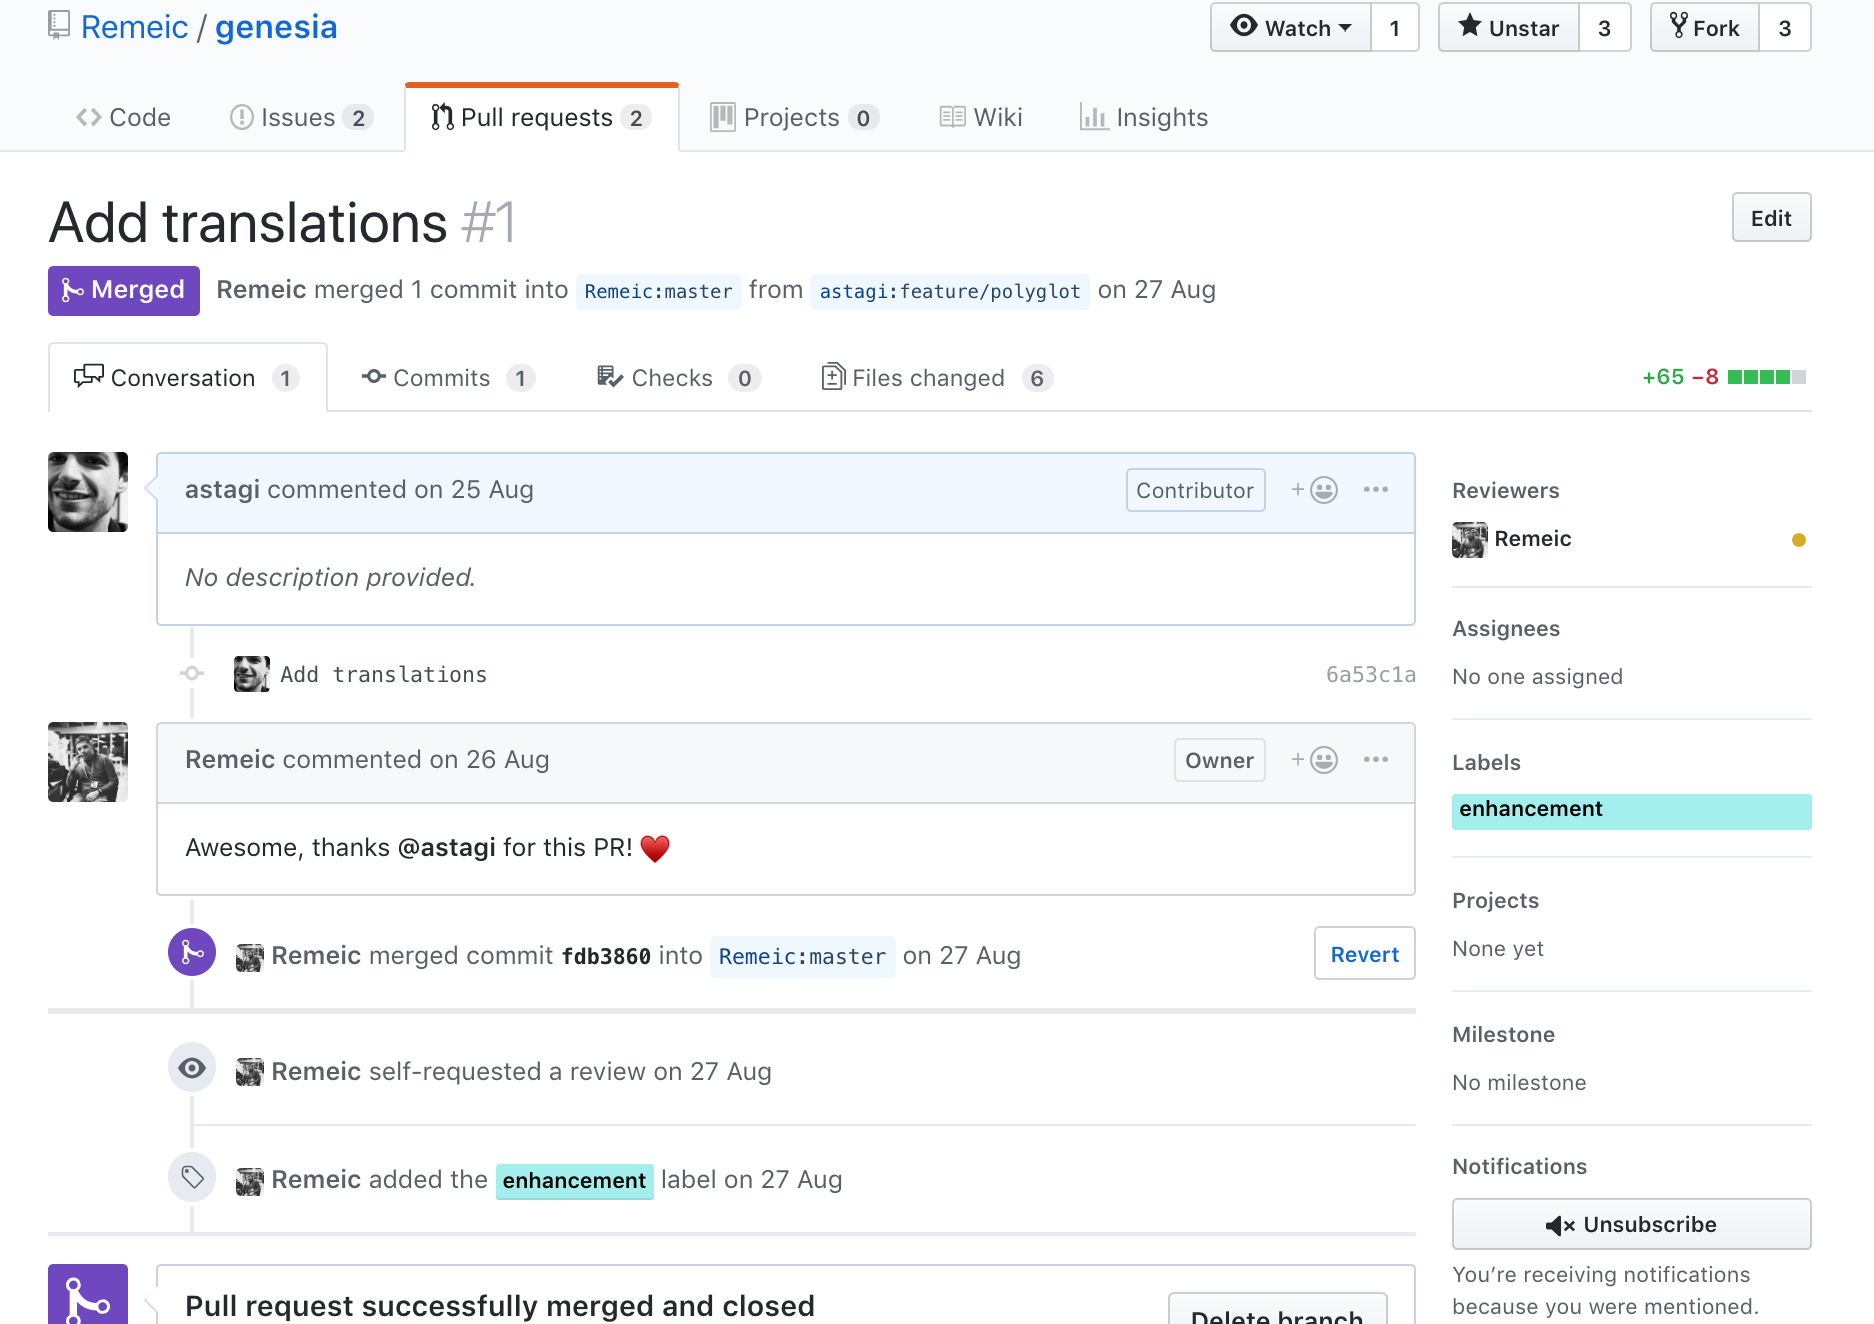Viewport: 1874px width, 1324px height.
Task: Open astagi author link in comment header
Action: [222, 489]
